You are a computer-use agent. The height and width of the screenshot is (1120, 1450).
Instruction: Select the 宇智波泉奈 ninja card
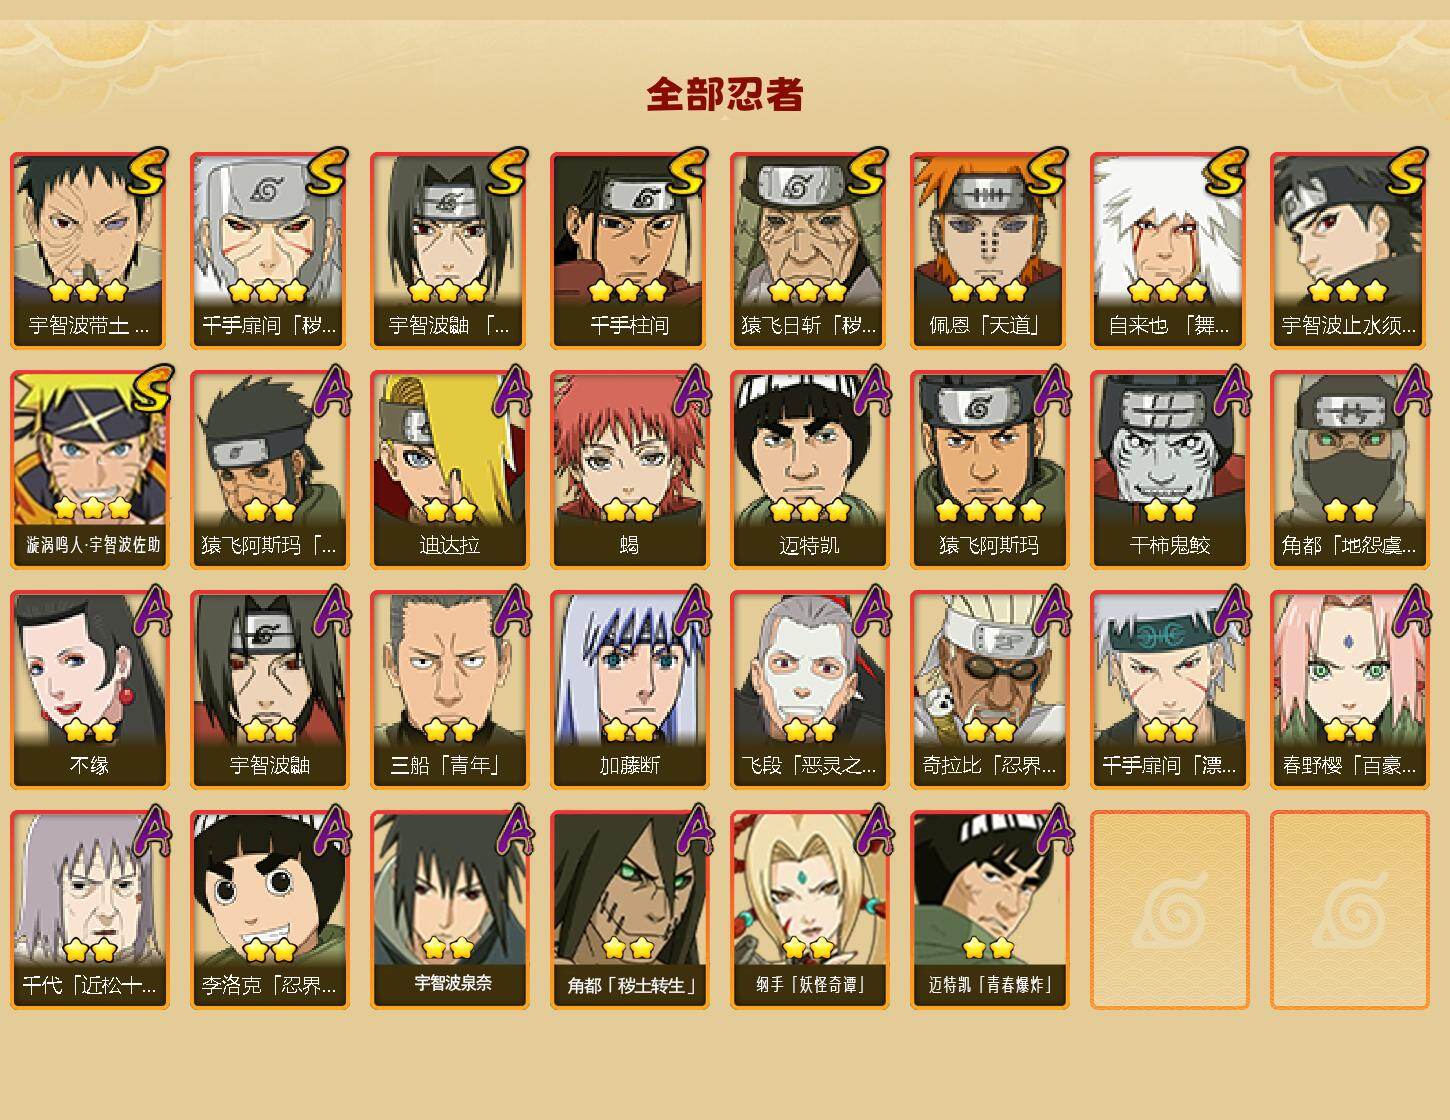coord(450,910)
